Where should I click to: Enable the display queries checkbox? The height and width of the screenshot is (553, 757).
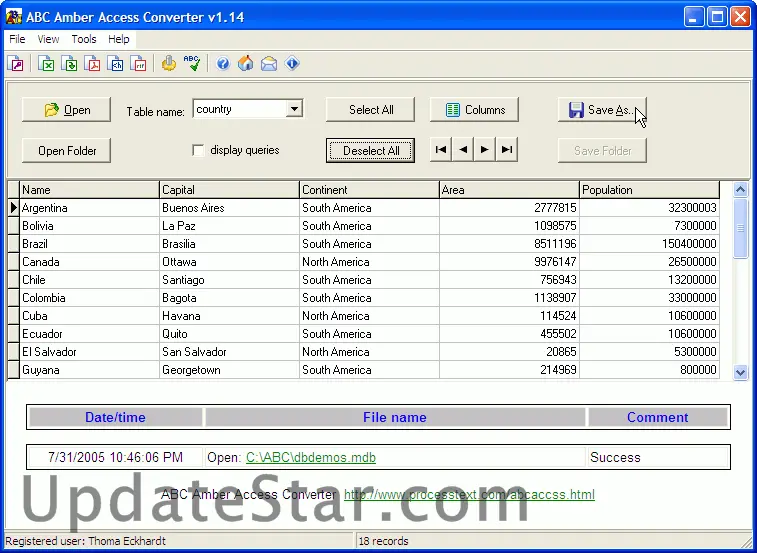pos(198,151)
